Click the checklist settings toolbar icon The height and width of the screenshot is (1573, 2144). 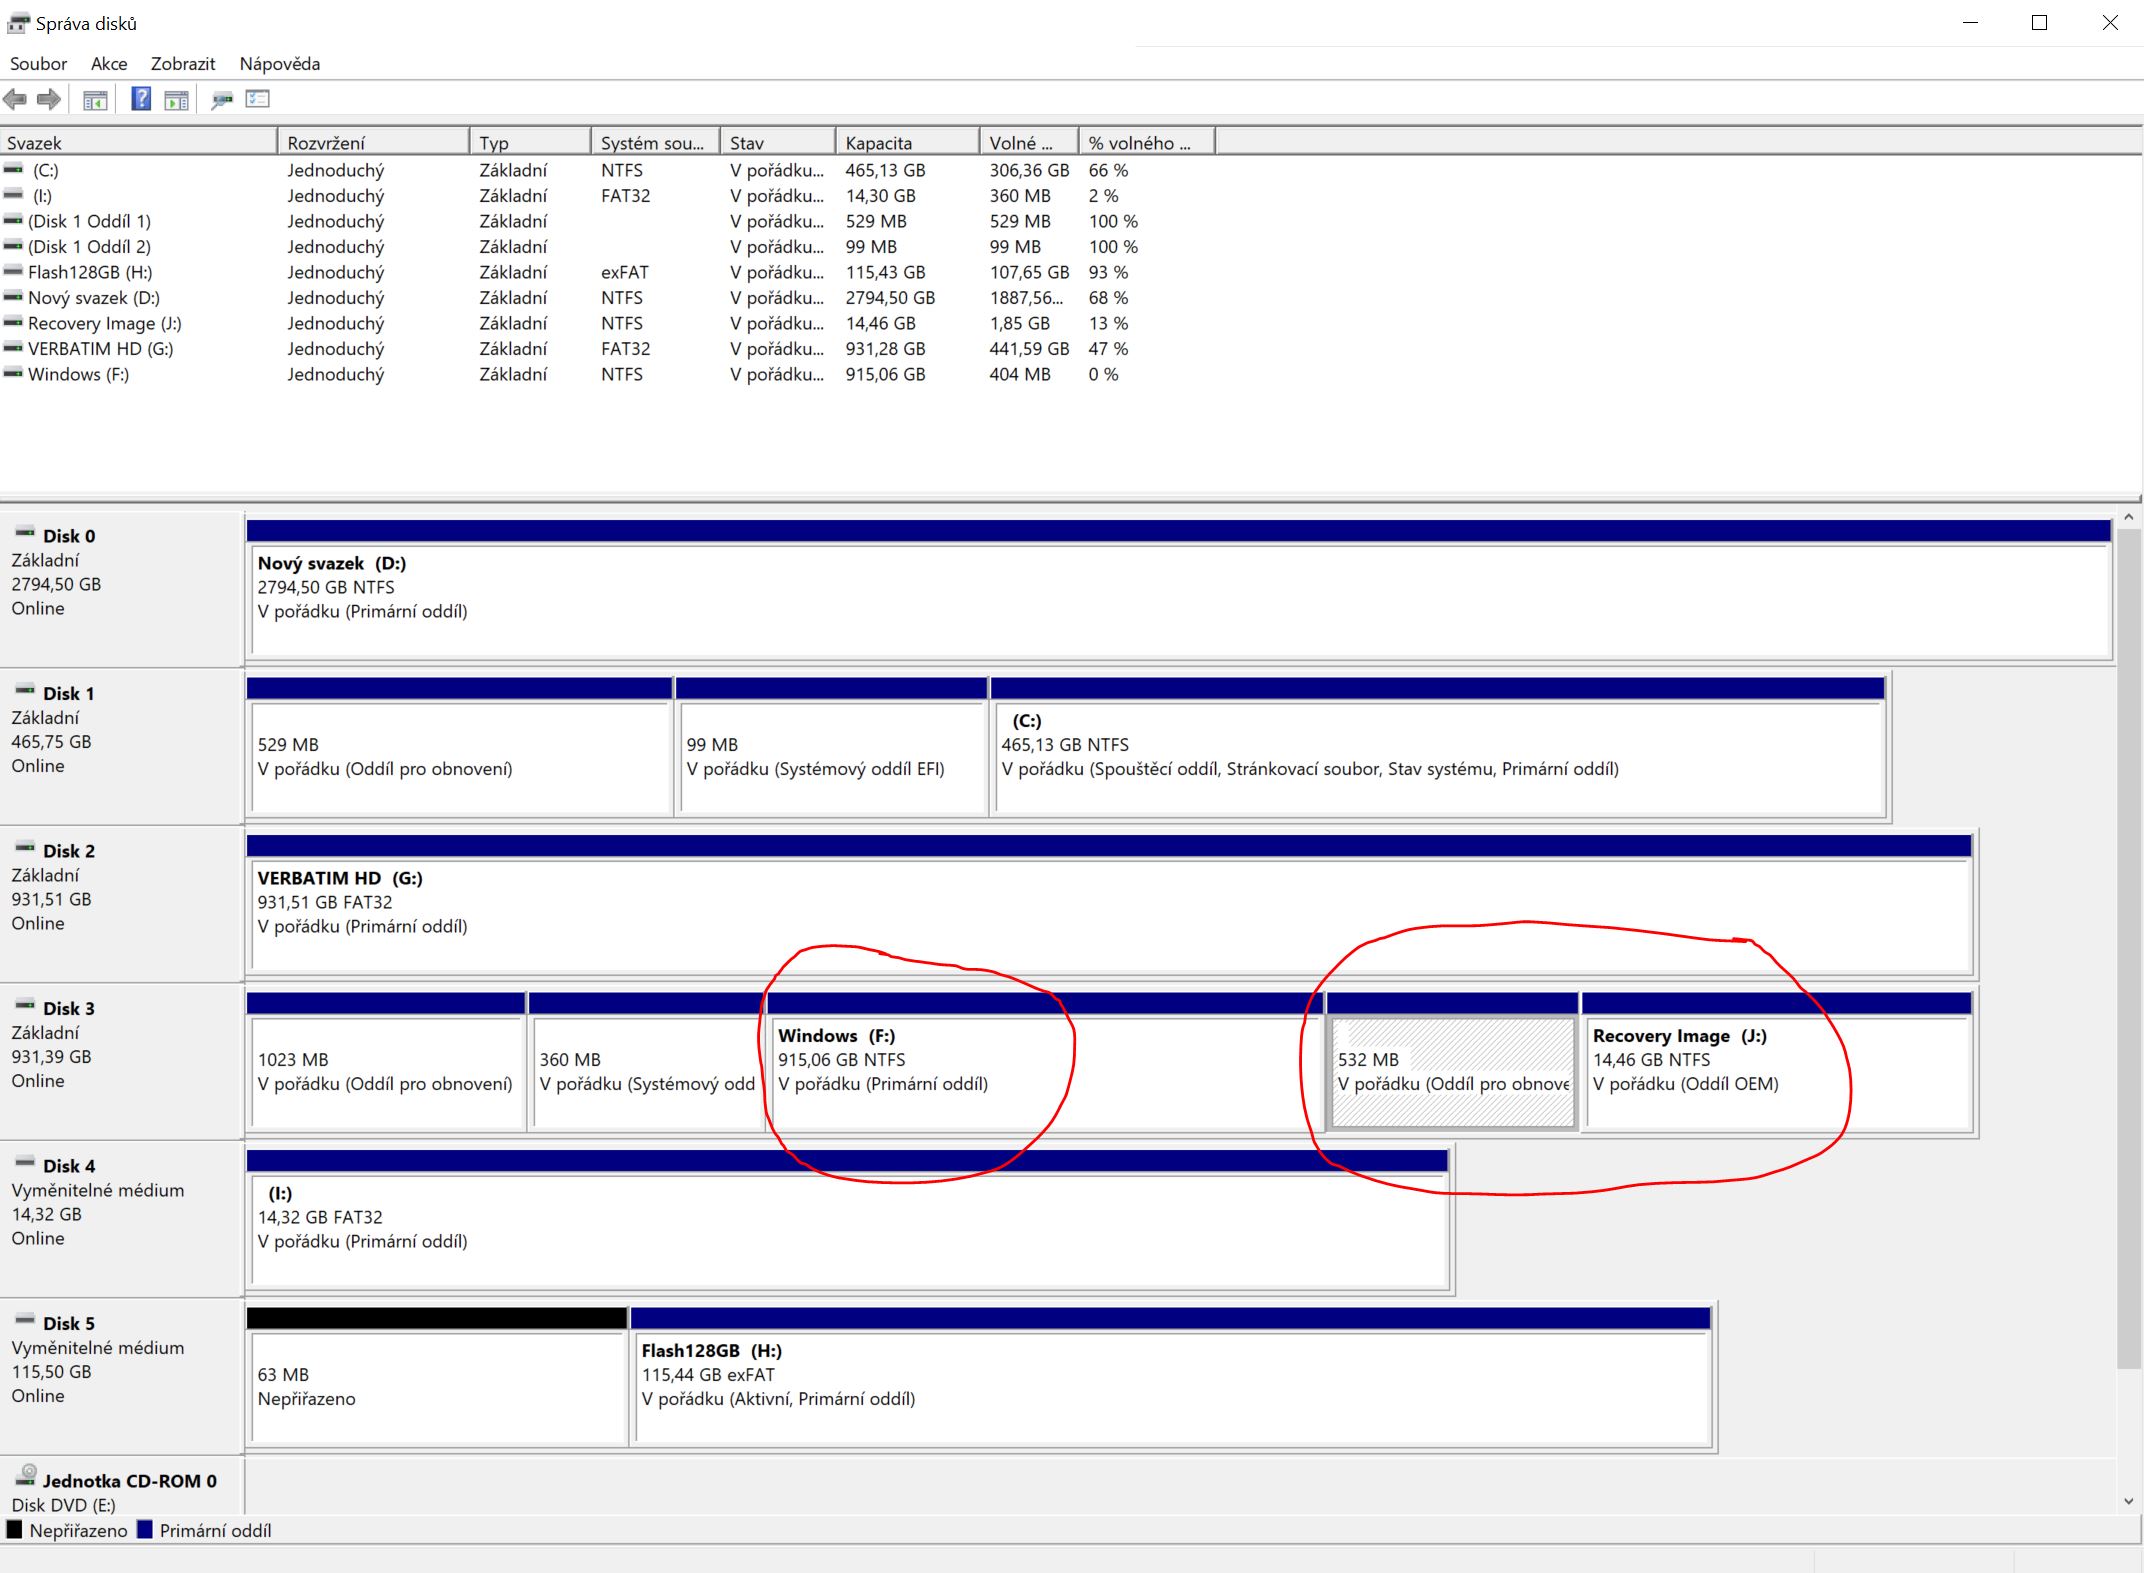coord(258,99)
